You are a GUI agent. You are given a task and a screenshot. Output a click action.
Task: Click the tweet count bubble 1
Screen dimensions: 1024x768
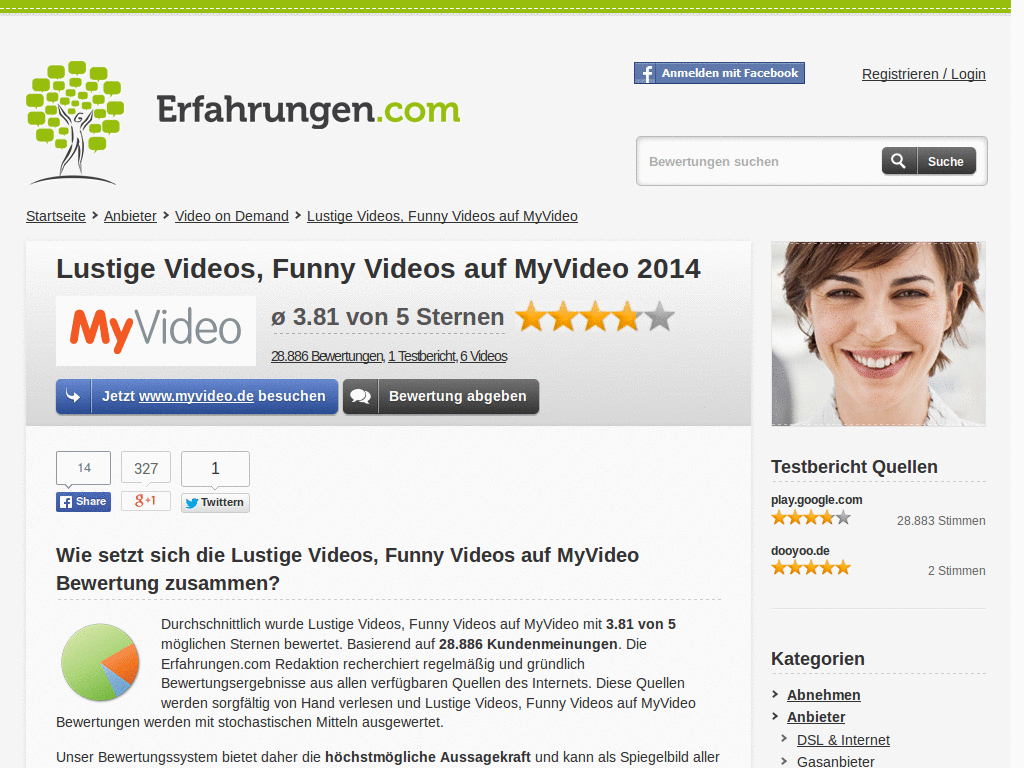coord(215,468)
